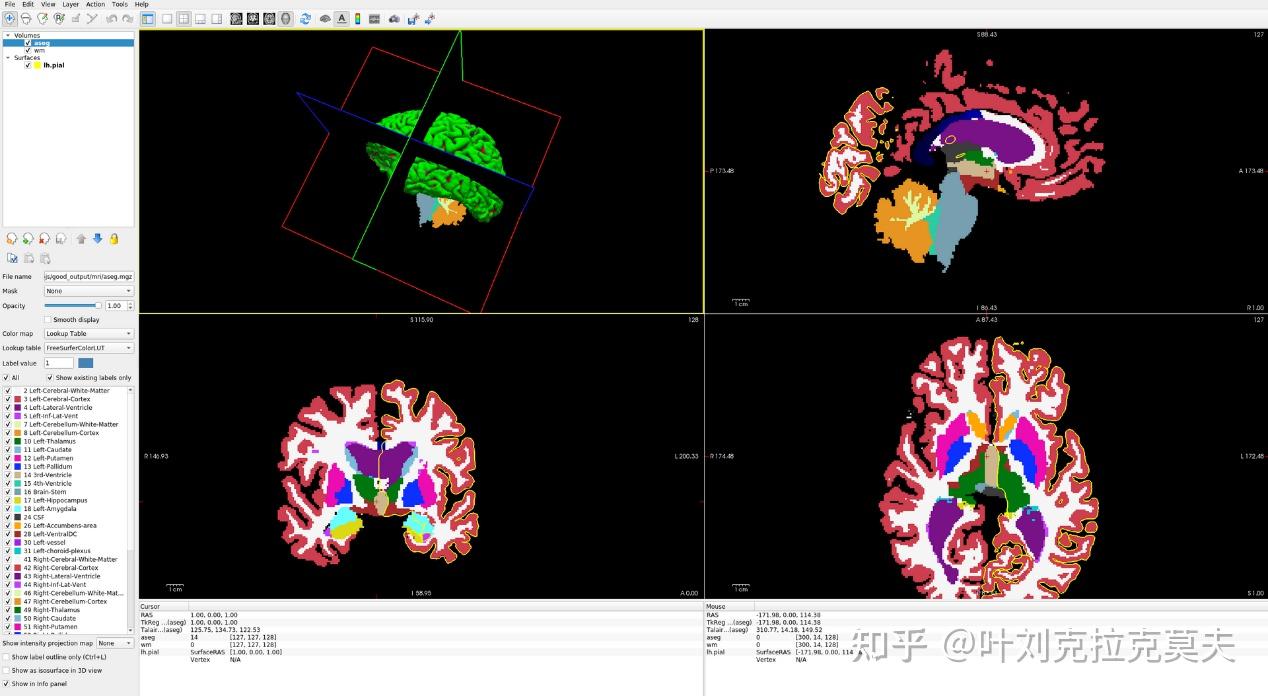Open the Undo toolbar icon
Viewport: 1268px width, 696px height.
(111, 18)
